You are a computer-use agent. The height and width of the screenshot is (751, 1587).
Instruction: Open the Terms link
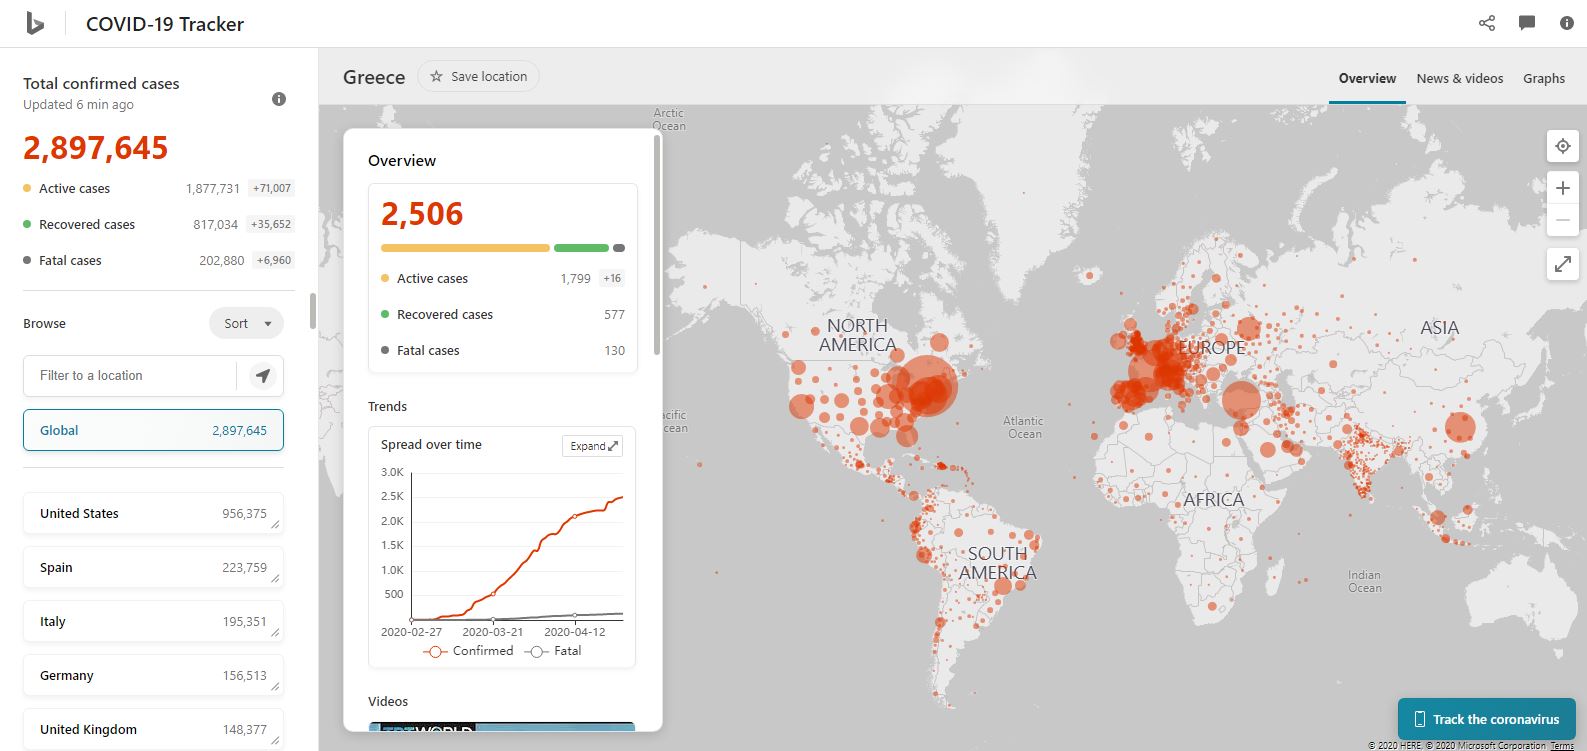pos(1562,746)
